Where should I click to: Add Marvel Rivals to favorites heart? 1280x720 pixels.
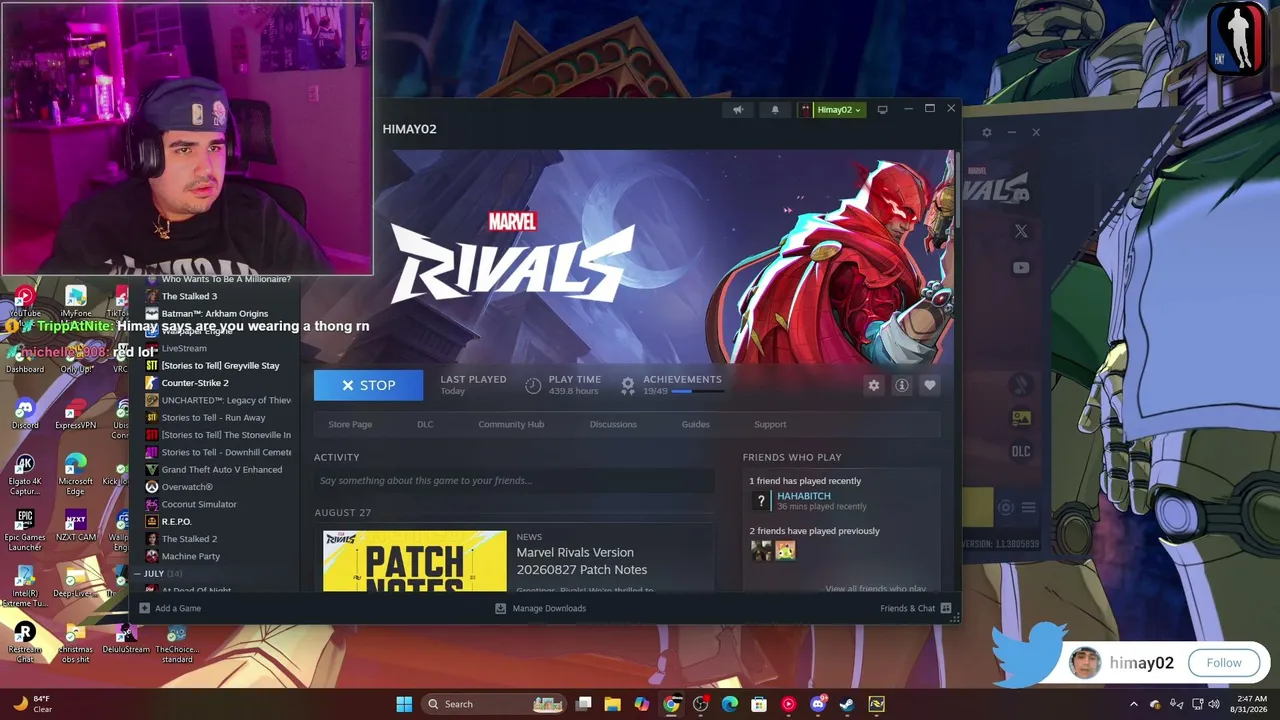coord(930,385)
